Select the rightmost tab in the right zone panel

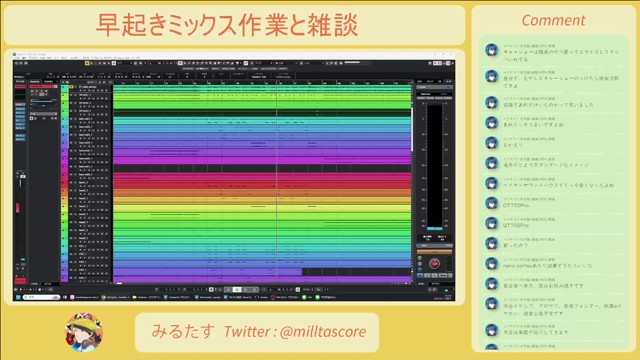(449, 82)
